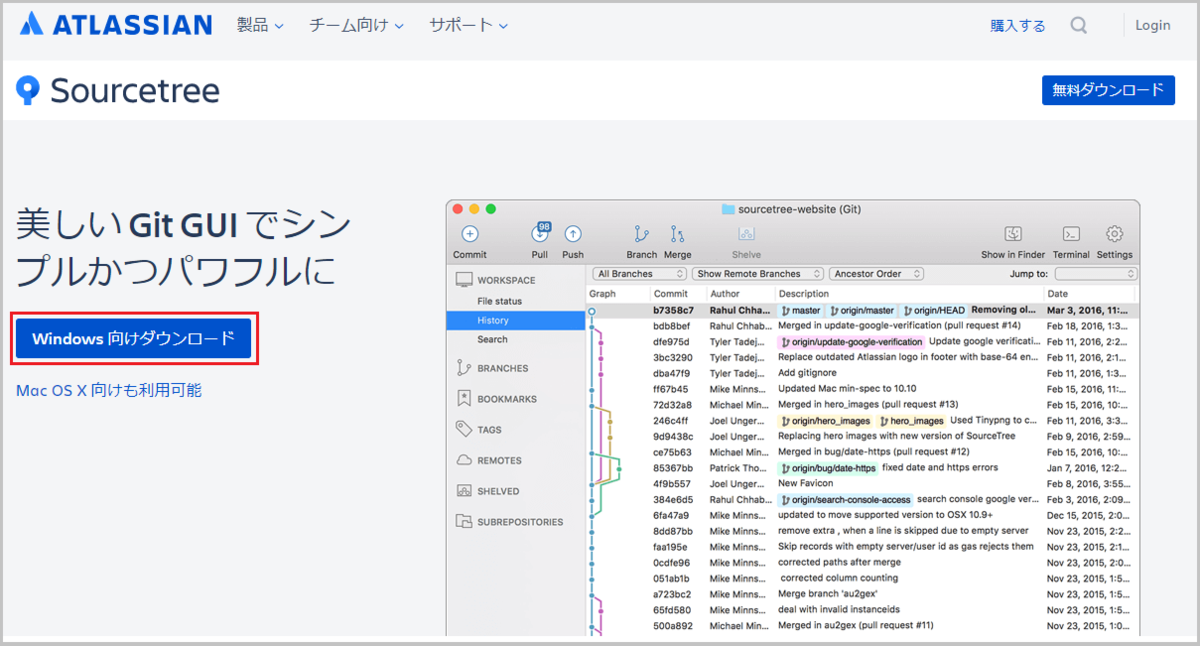
Task: Expand the サポート navigation menu
Action: coord(469,25)
